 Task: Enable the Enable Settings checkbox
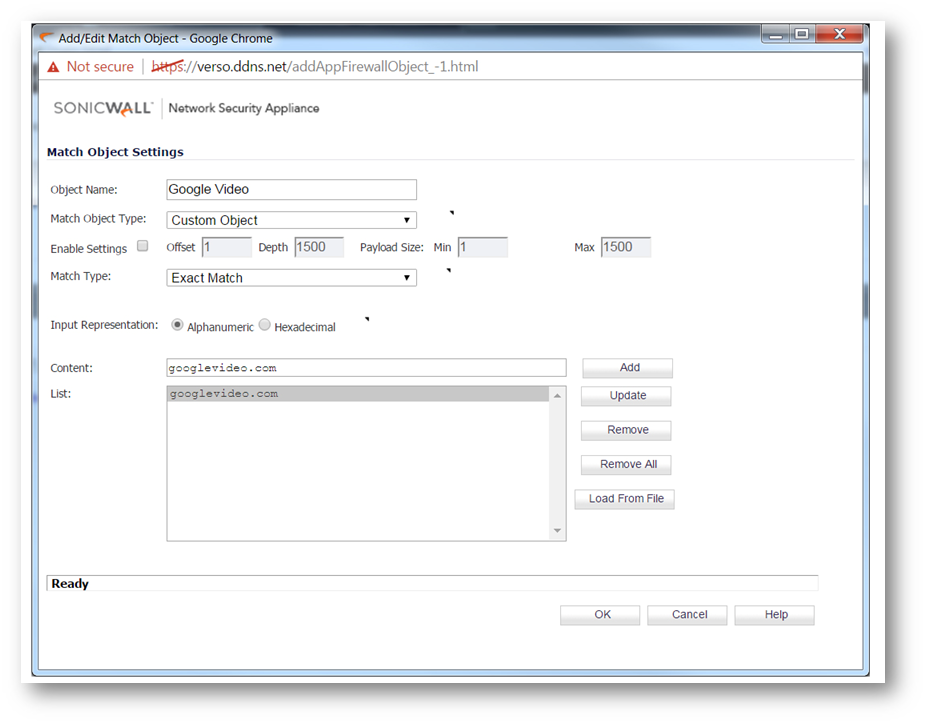pos(142,246)
